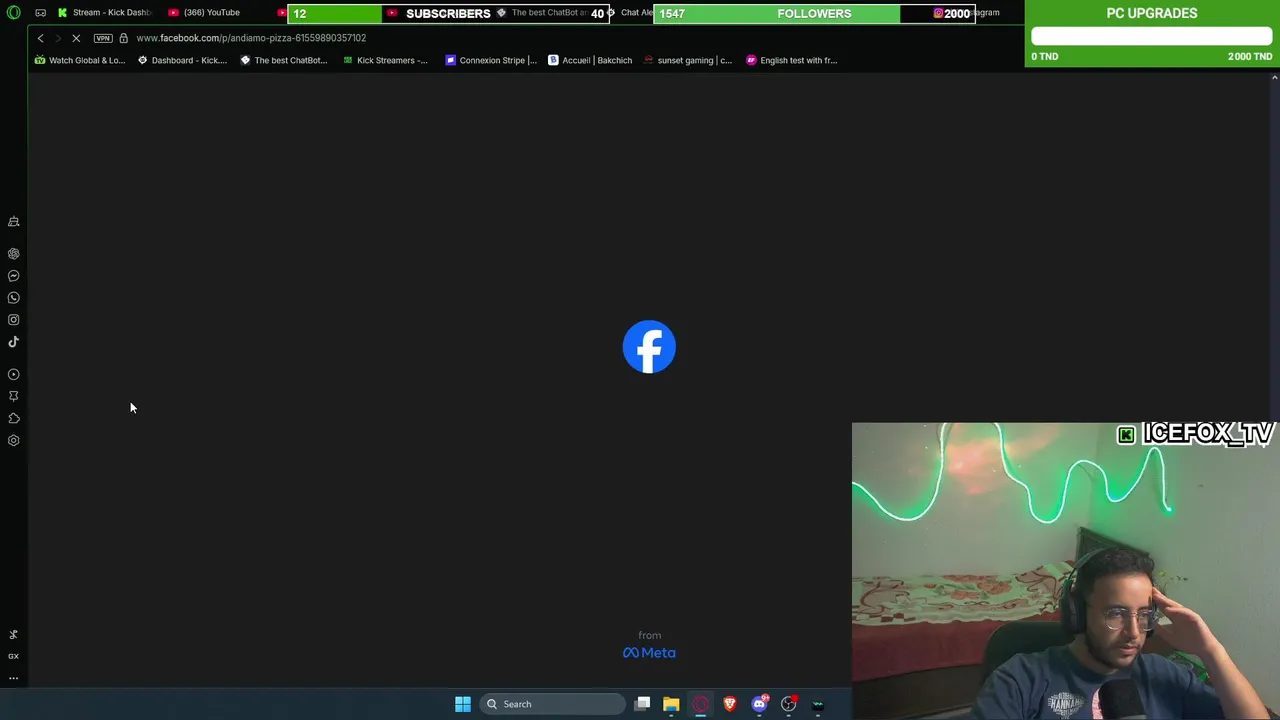Screen dimensions: 1280x720
Task: Click the taskbar Search box
Action: click(552, 704)
